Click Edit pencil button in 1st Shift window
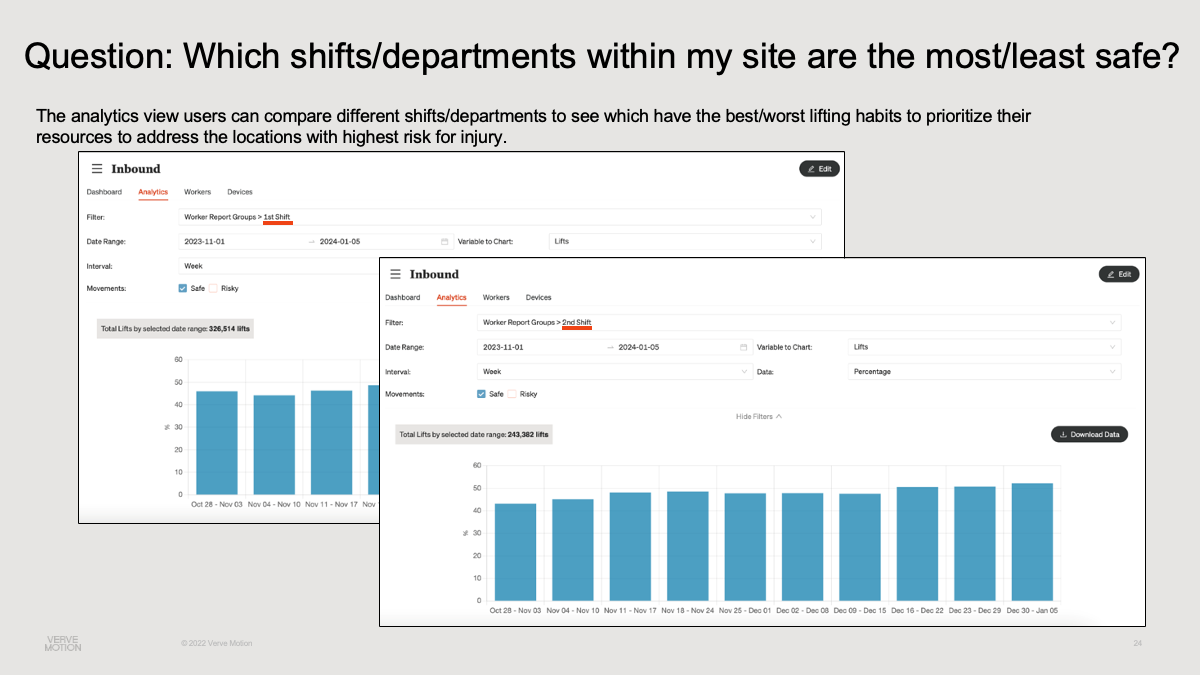This screenshot has height=675, width=1200. [819, 169]
